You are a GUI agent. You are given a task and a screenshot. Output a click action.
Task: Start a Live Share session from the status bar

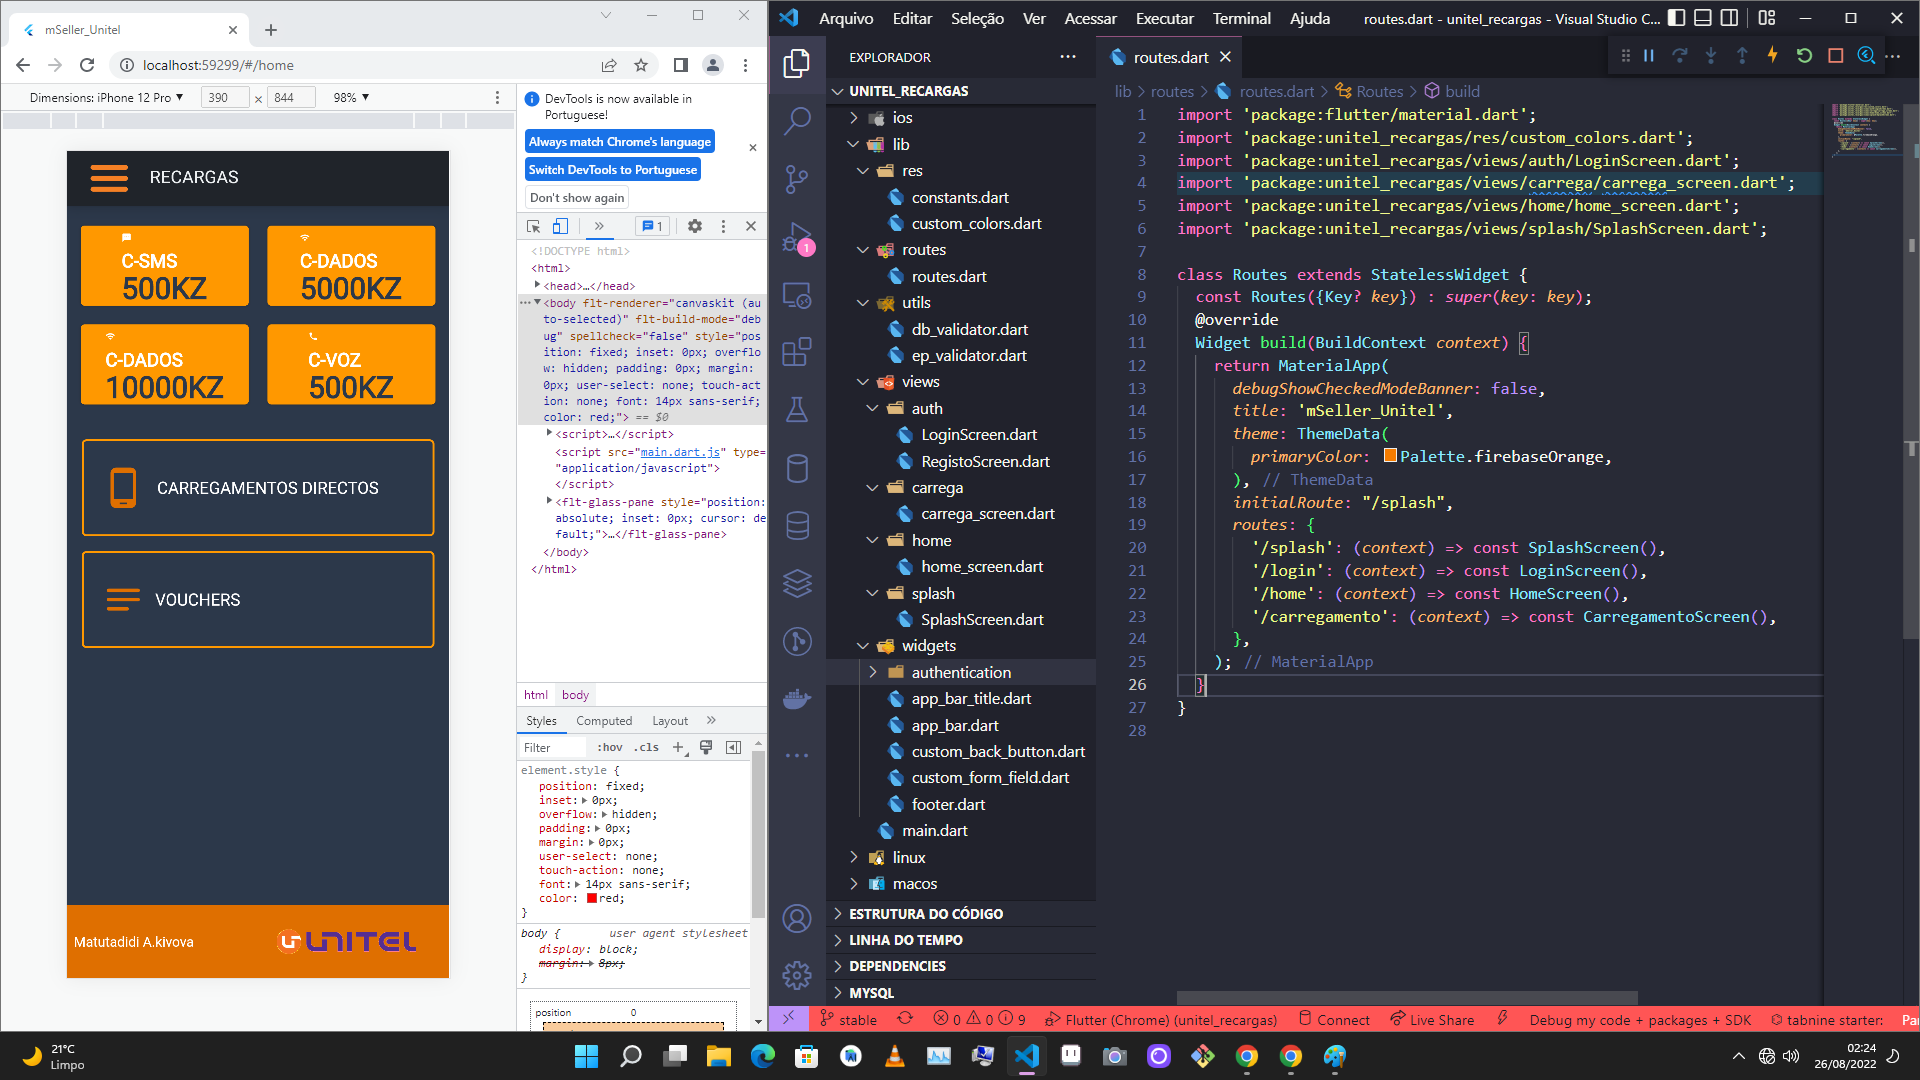[1432, 1019]
